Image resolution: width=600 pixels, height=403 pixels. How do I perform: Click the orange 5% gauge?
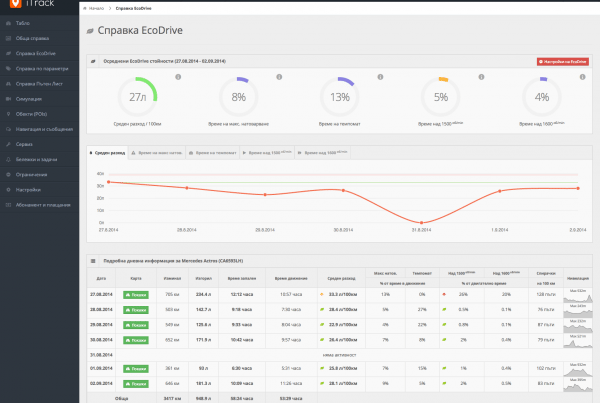[x=440, y=97]
